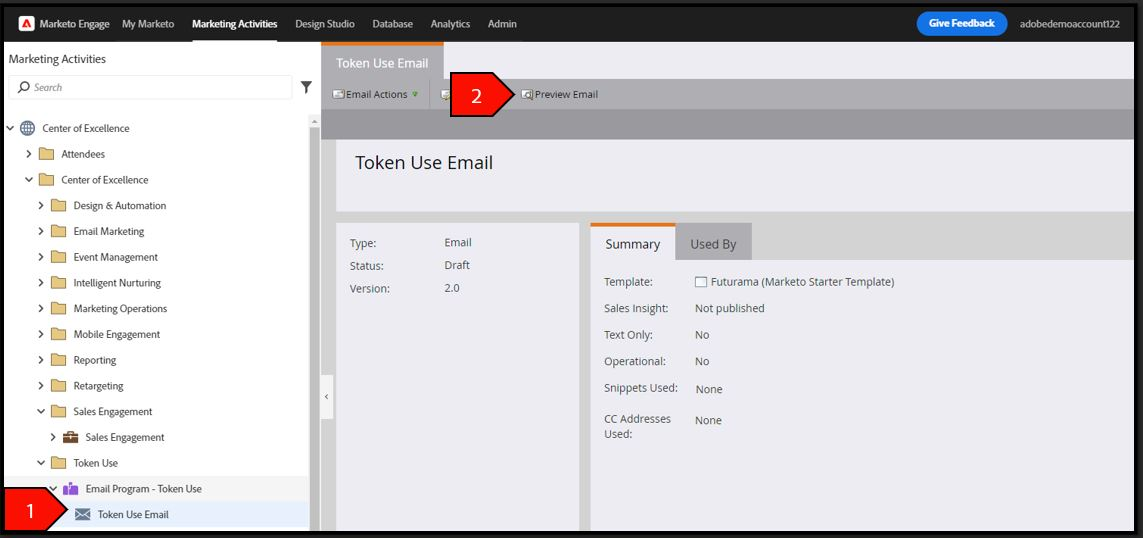
Task: Expand the Intelligent Nurturing folder
Action: coord(42,283)
